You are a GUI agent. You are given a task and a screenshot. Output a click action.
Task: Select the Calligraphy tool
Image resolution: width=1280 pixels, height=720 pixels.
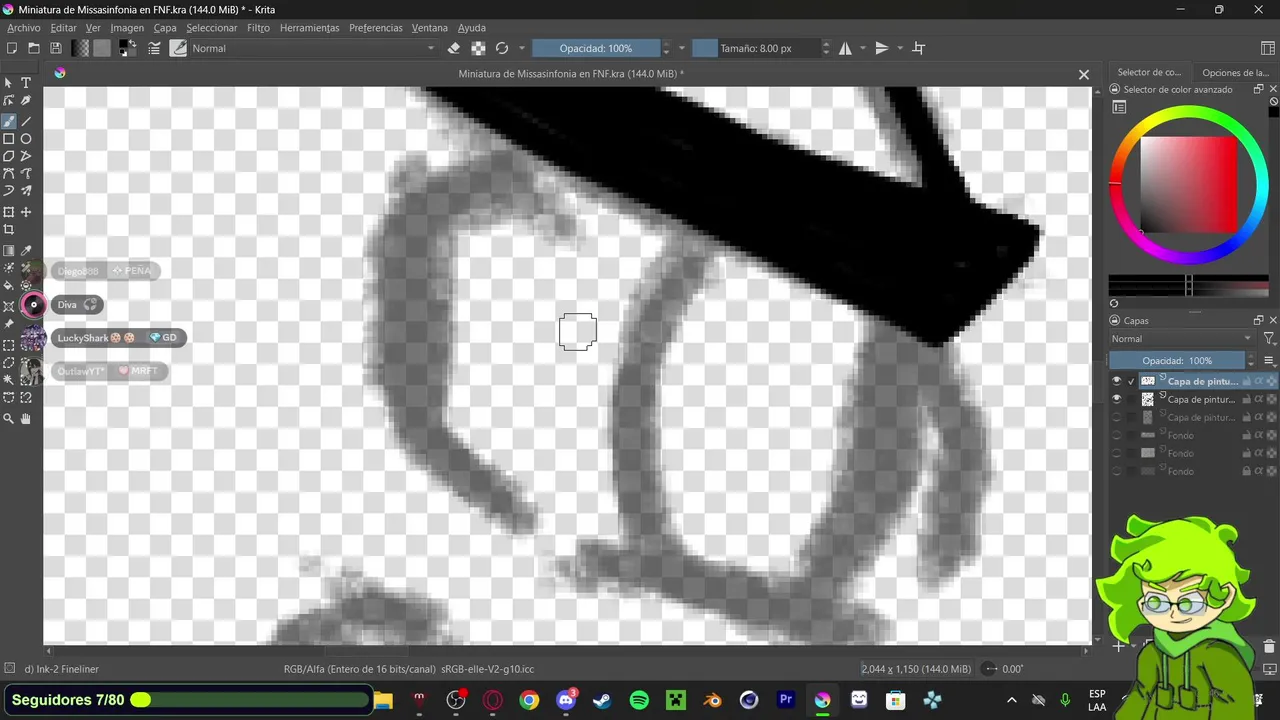(26, 100)
